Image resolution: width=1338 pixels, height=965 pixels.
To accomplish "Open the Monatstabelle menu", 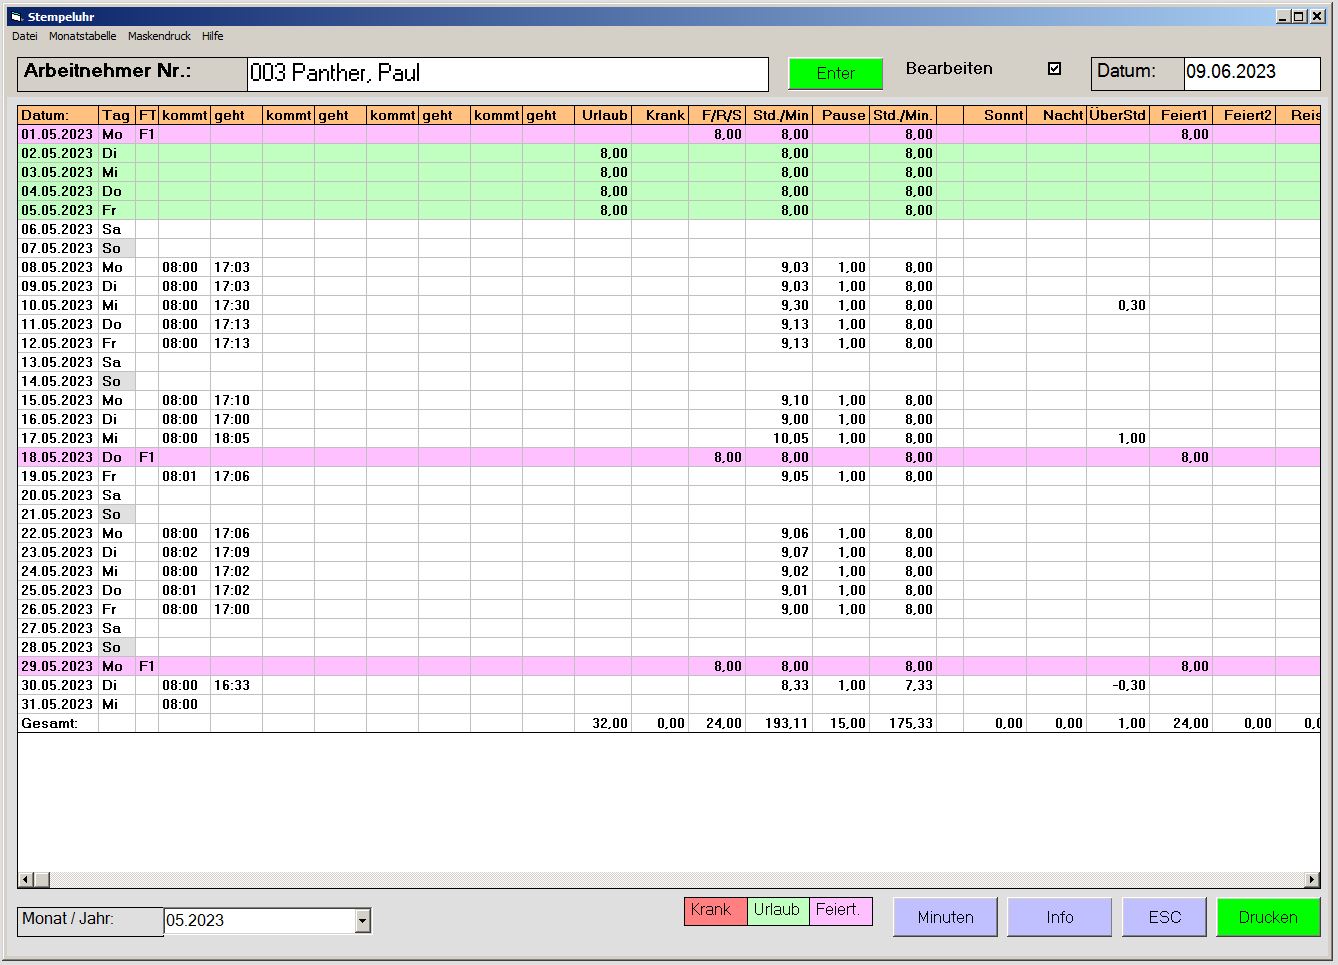I will 82,36.
